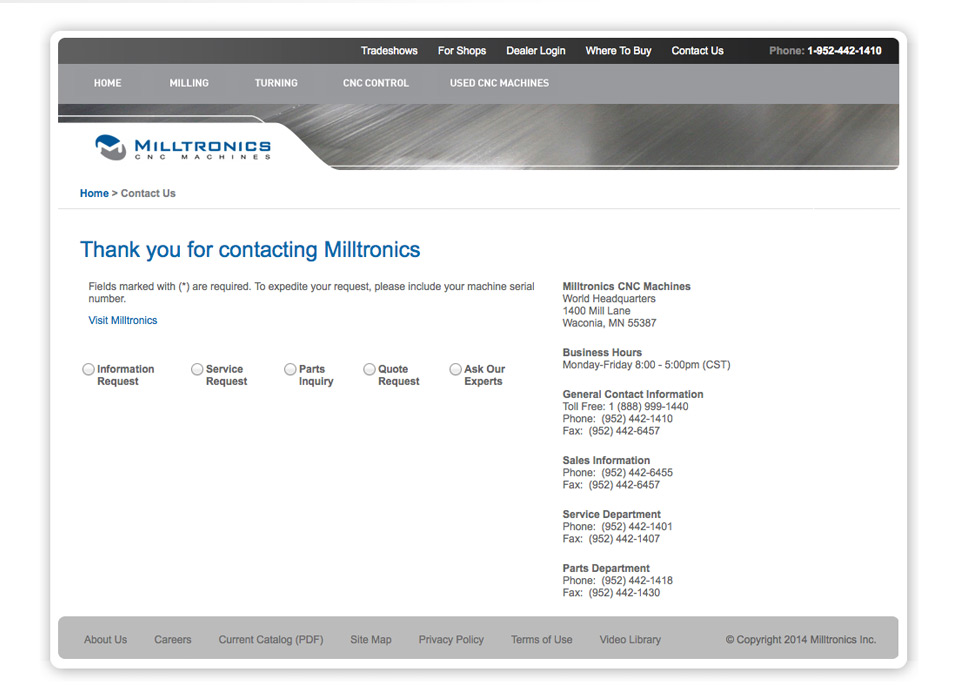Follow the Visit Milltronics link

coord(122,320)
